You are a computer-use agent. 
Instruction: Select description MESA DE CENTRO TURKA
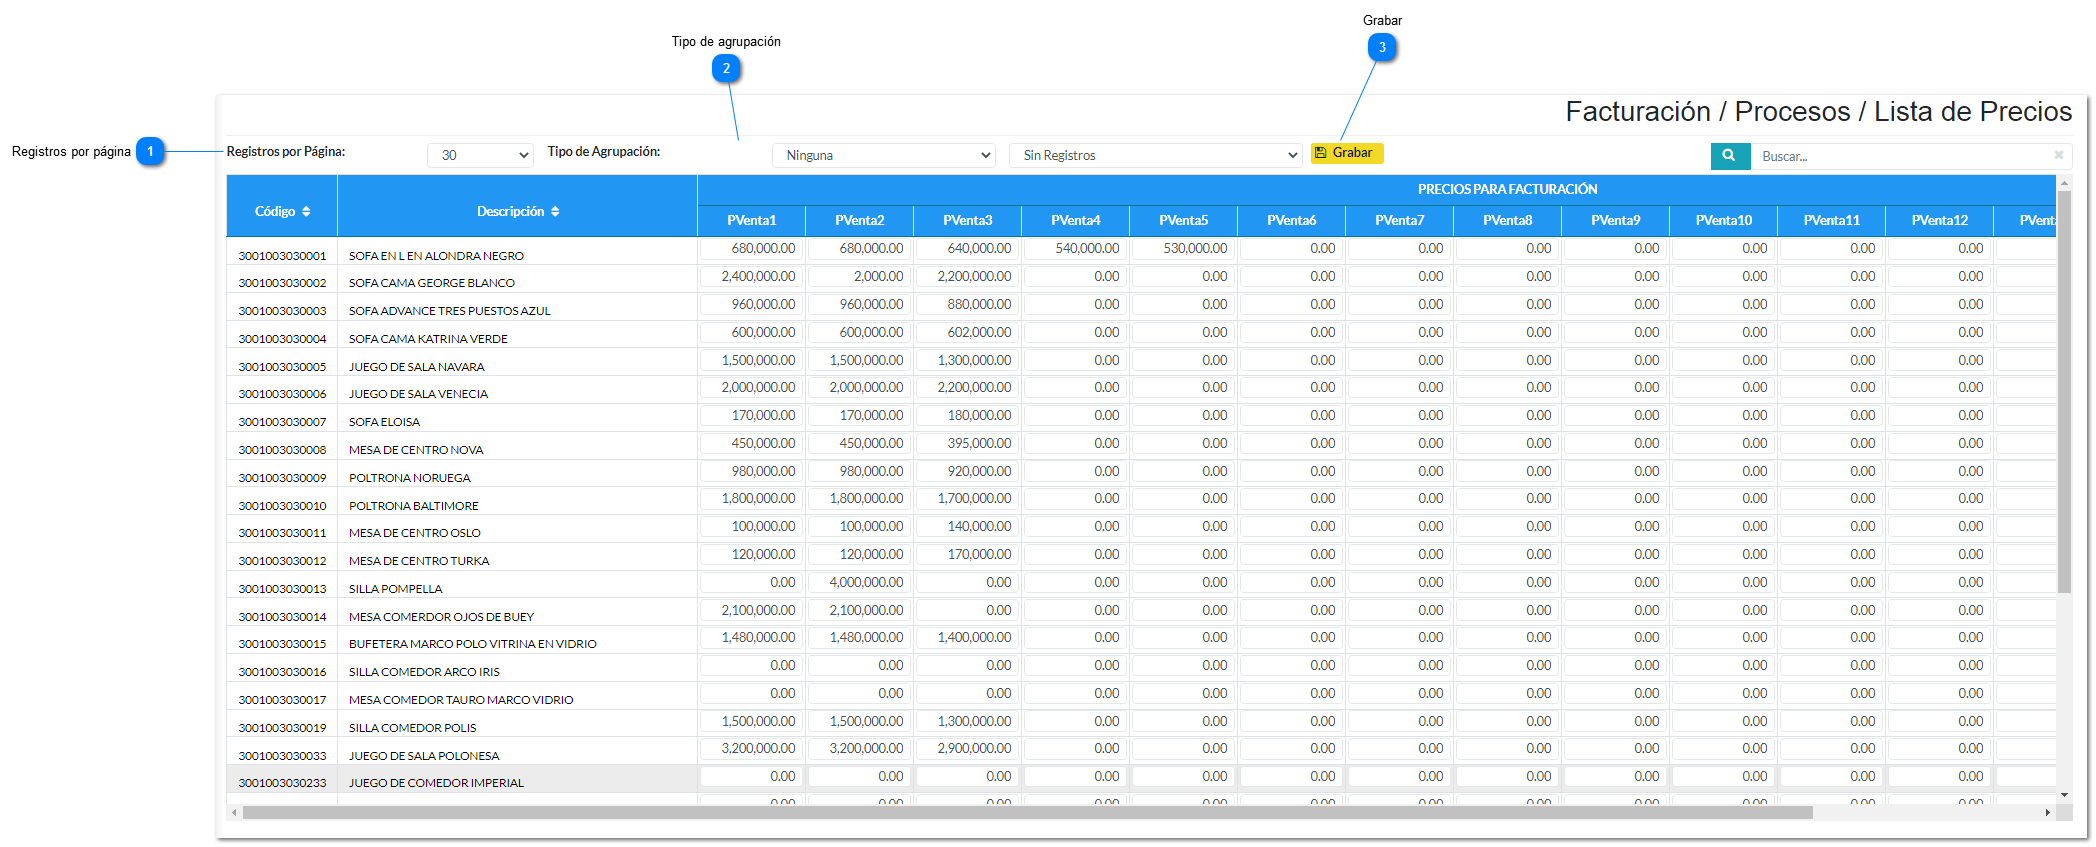point(419,561)
